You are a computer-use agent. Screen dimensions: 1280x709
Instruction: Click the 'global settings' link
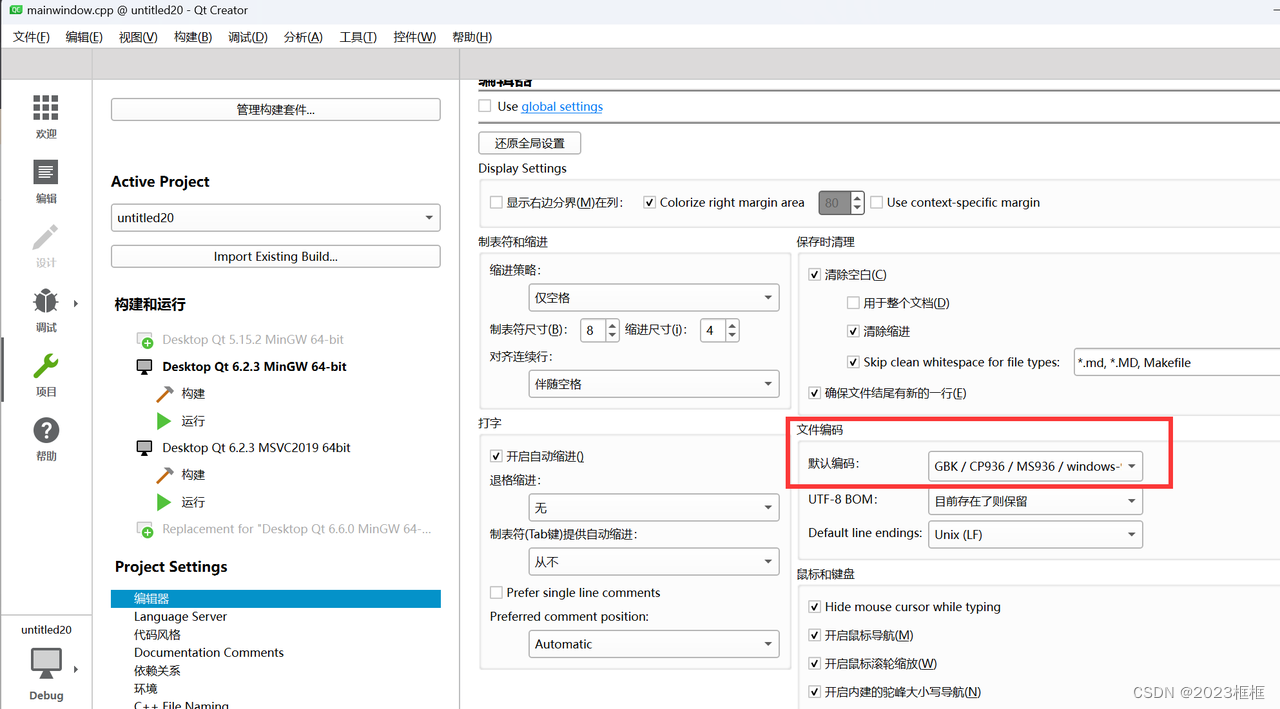pos(561,106)
